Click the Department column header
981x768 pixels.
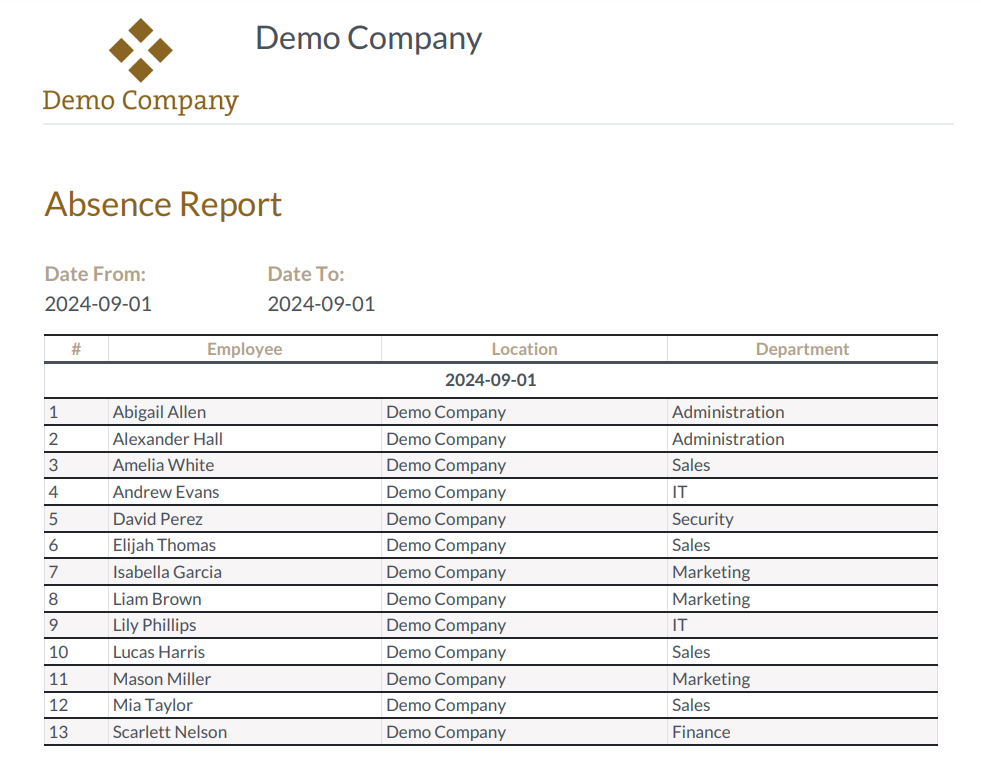click(x=802, y=349)
